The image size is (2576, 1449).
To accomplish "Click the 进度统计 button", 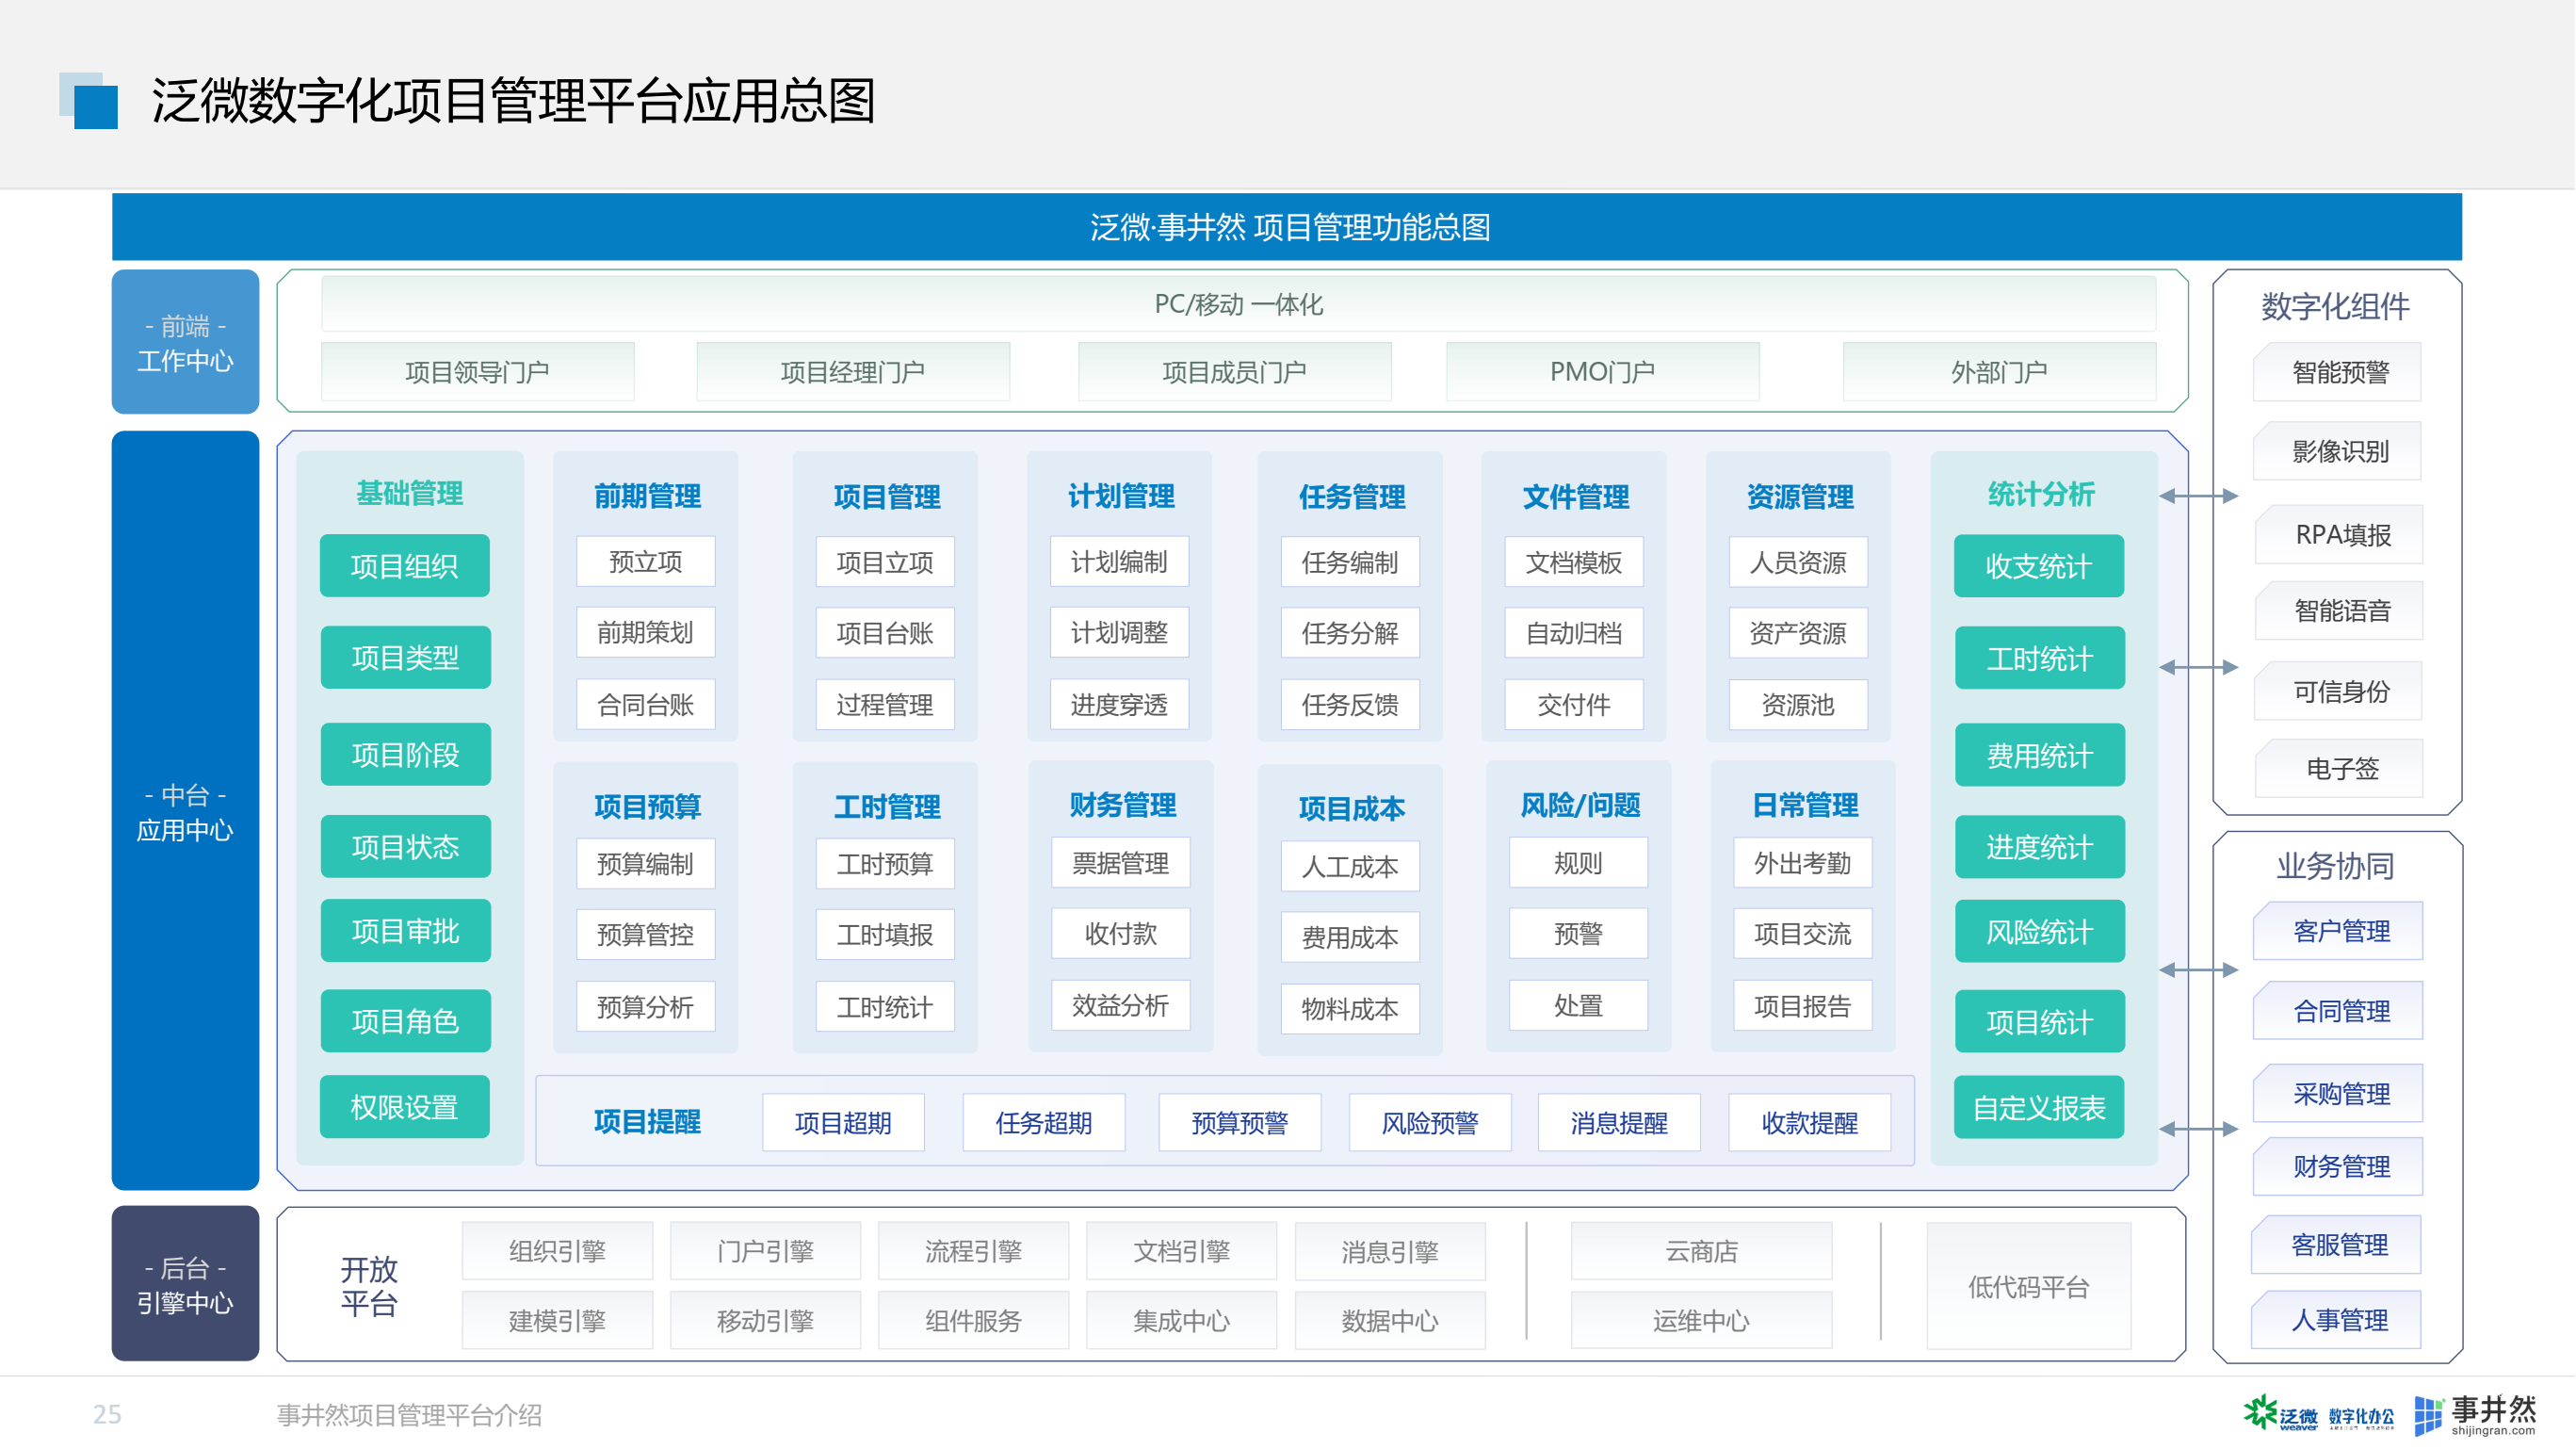I will pyautogui.click(x=2039, y=847).
